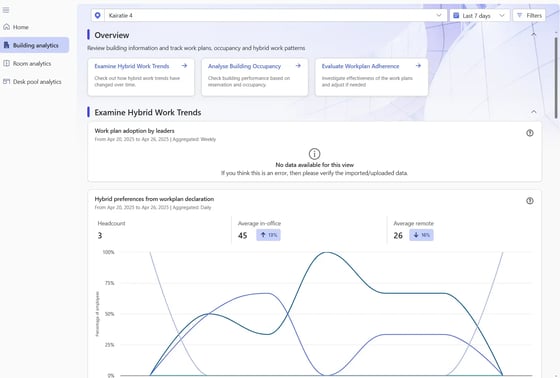Viewport: 560px width, 378px height.
Task: Click the circled info icon above No data message
Action: [x=314, y=154]
